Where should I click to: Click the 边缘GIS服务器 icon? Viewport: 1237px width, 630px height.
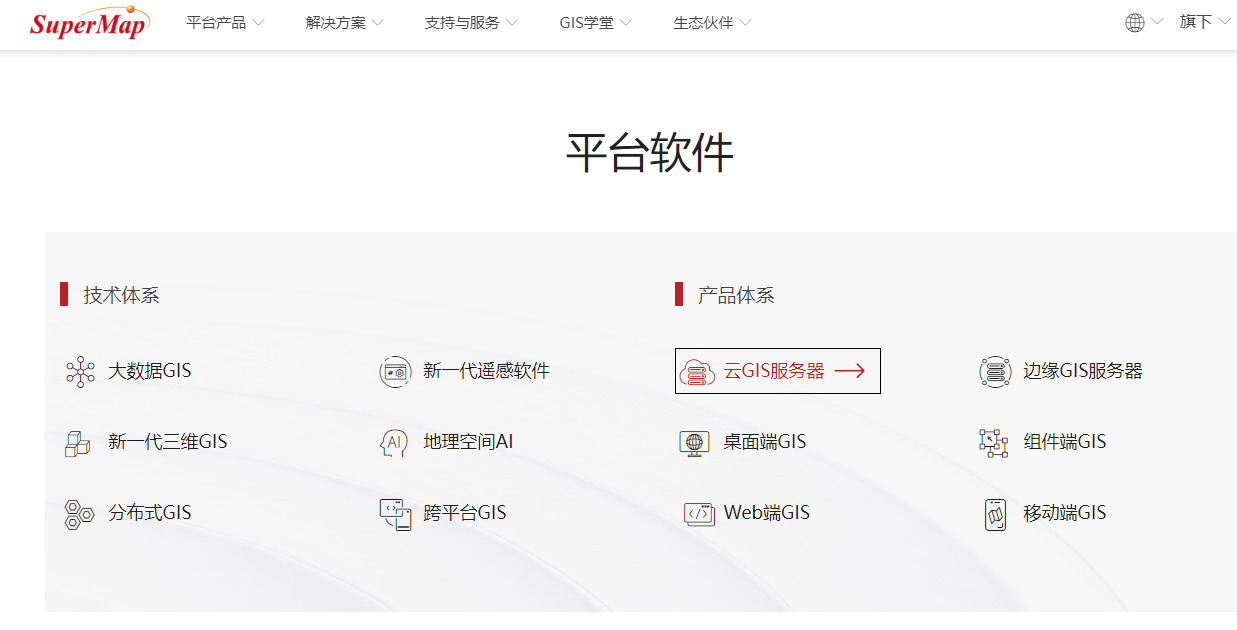point(994,372)
